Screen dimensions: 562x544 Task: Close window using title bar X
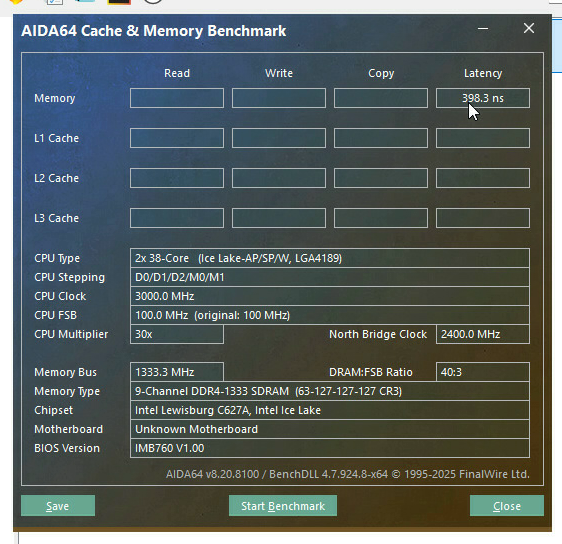[529, 28]
